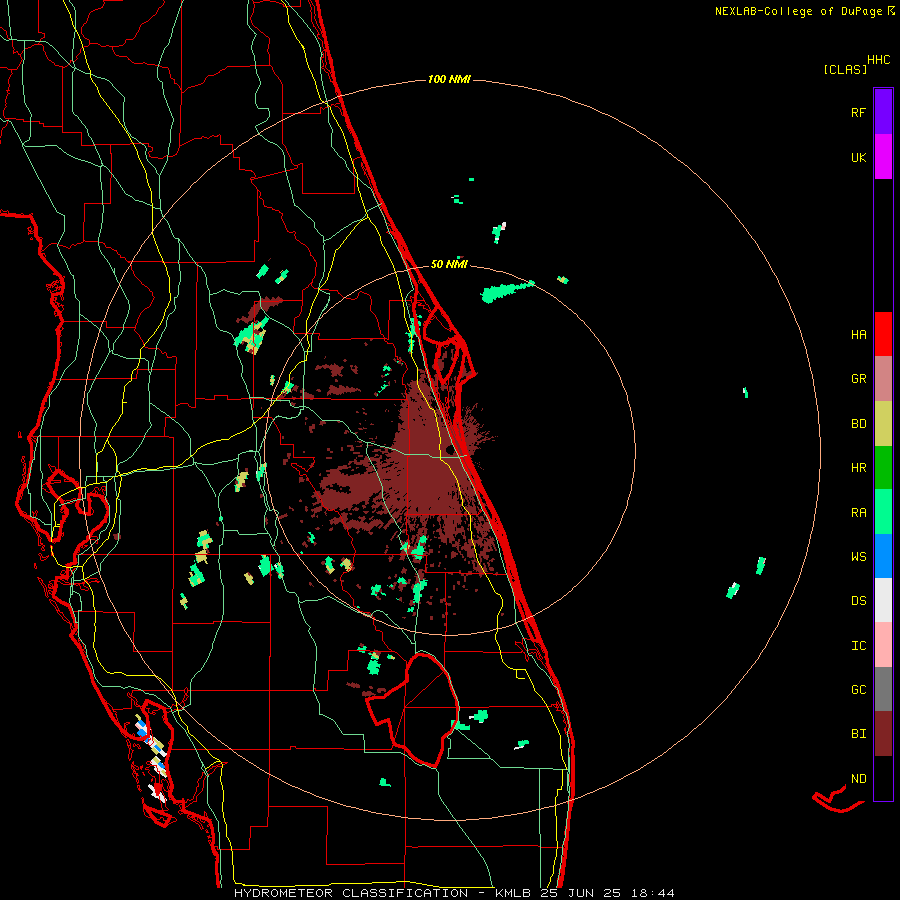Click the IC light pink legend block

pyautogui.click(x=883, y=645)
